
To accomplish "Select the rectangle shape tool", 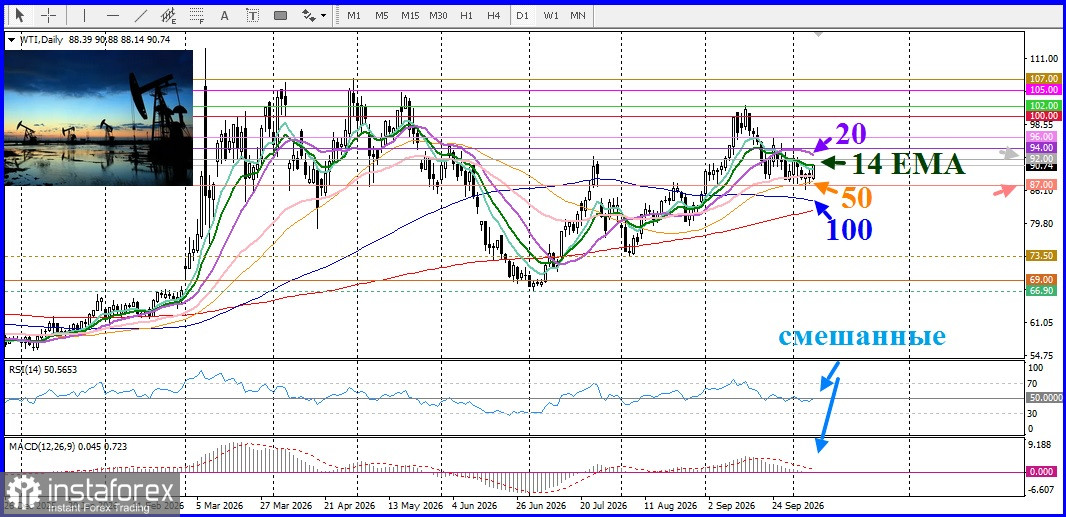I will click(280, 15).
